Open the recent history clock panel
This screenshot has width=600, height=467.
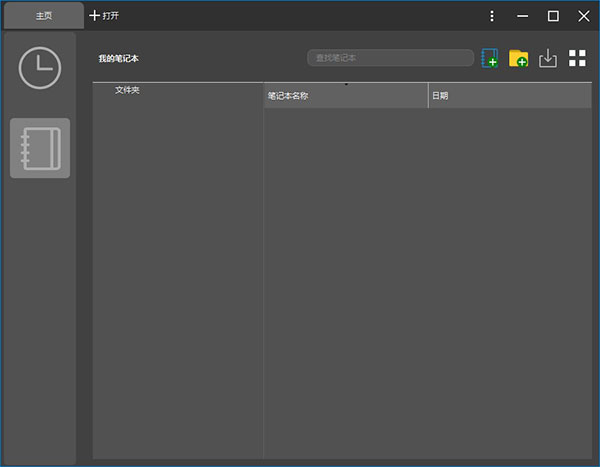[x=40, y=68]
